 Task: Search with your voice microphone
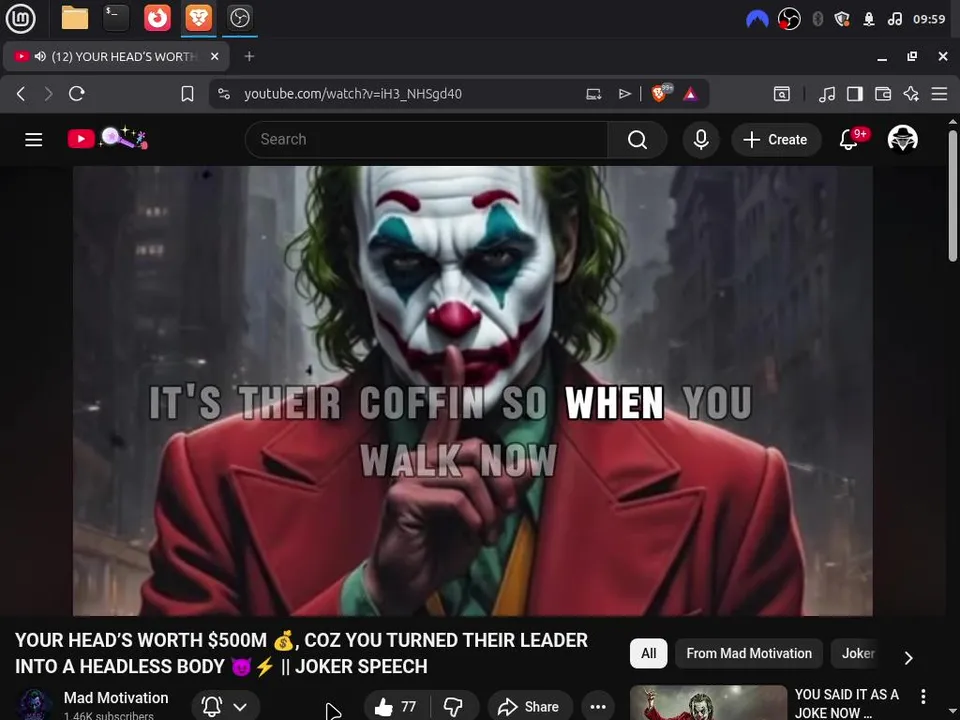(701, 140)
